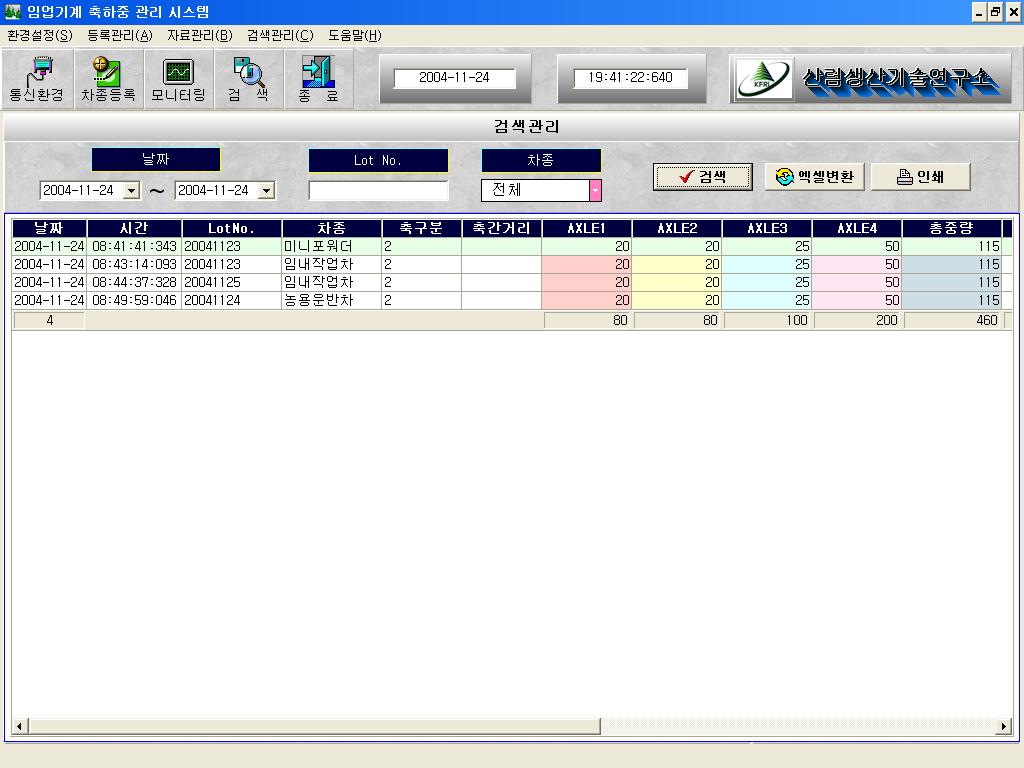The width and height of the screenshot is (1024, 768).
Task: Click the 종료 exit toolbar icon
Action: pos(319,79)
